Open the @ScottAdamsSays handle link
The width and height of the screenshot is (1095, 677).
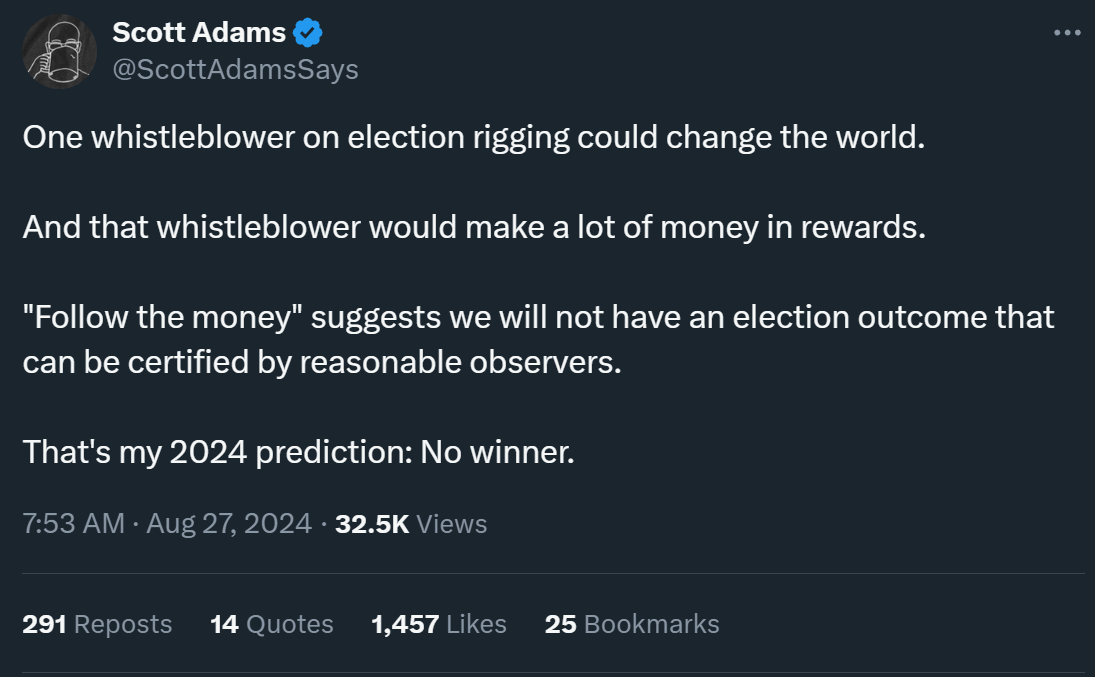tap(235, 69)
